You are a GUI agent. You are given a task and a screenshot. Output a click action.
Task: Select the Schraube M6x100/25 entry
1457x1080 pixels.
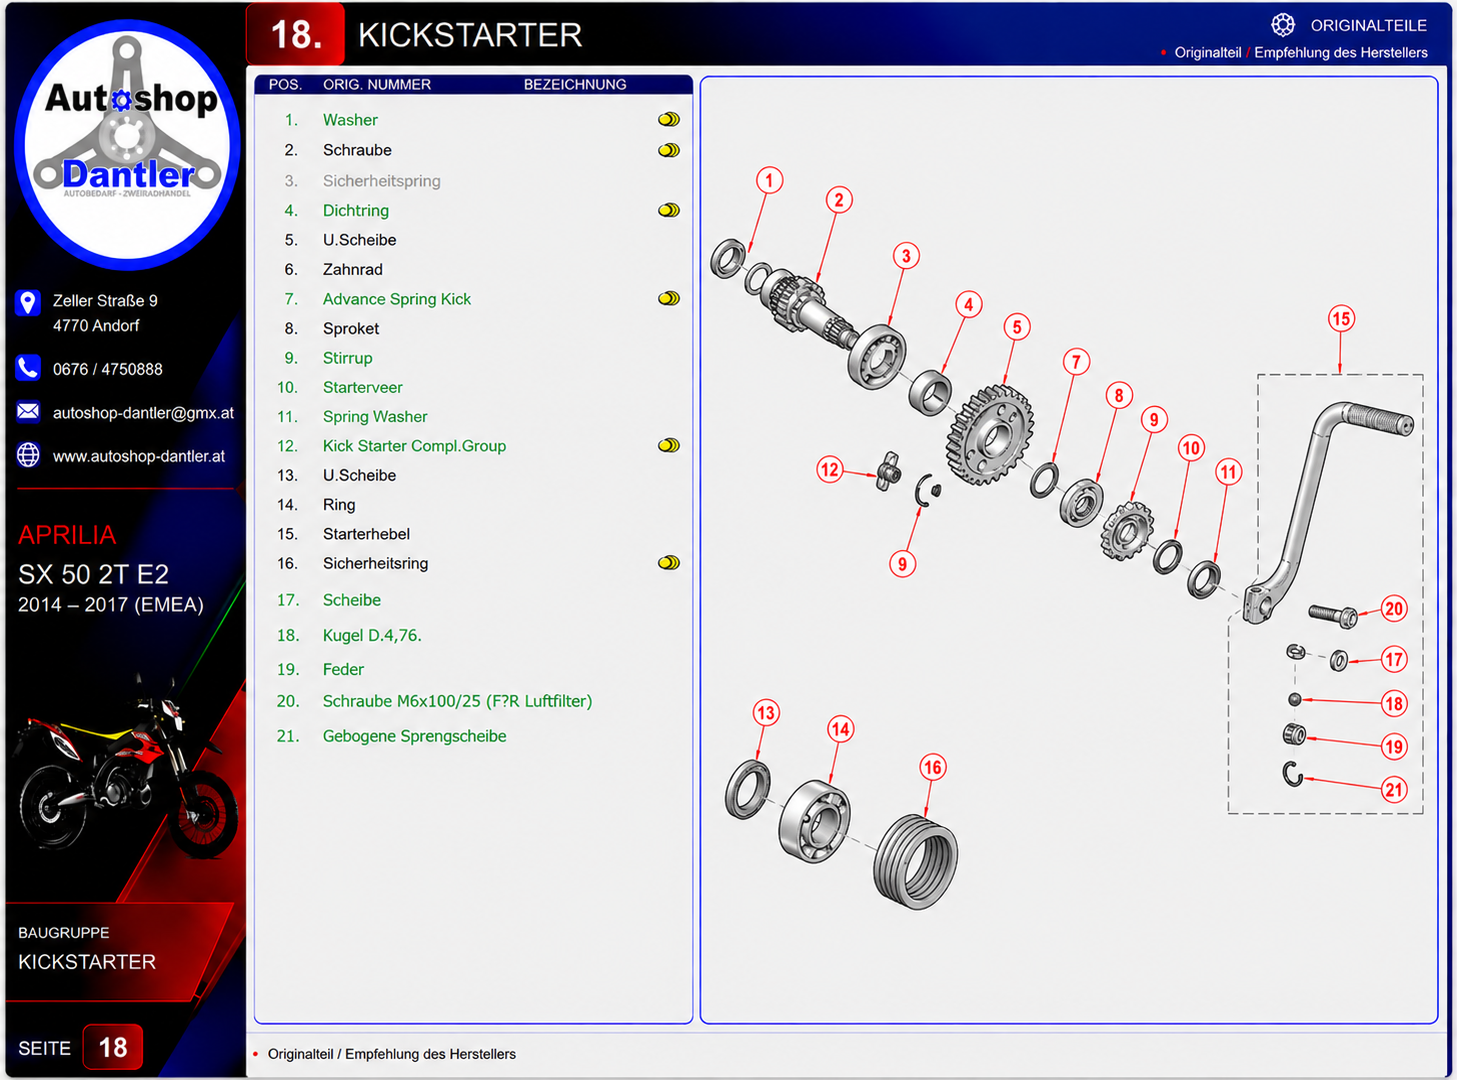457,702
